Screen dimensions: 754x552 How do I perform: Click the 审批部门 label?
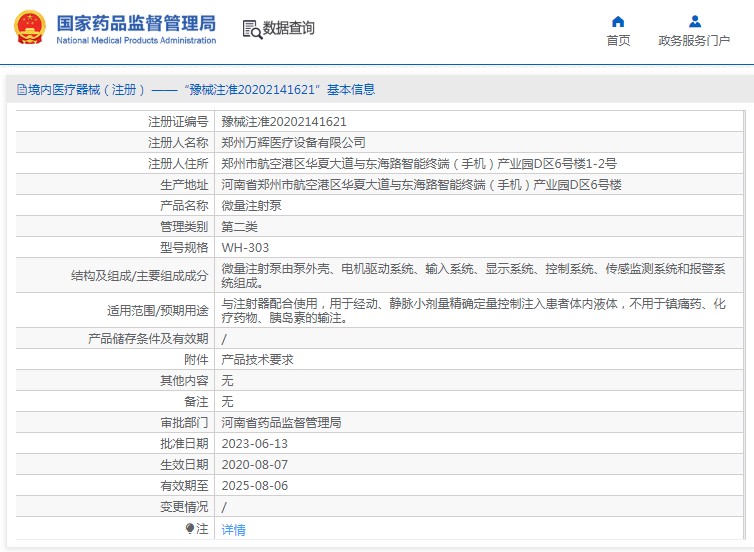click(184, 423)
